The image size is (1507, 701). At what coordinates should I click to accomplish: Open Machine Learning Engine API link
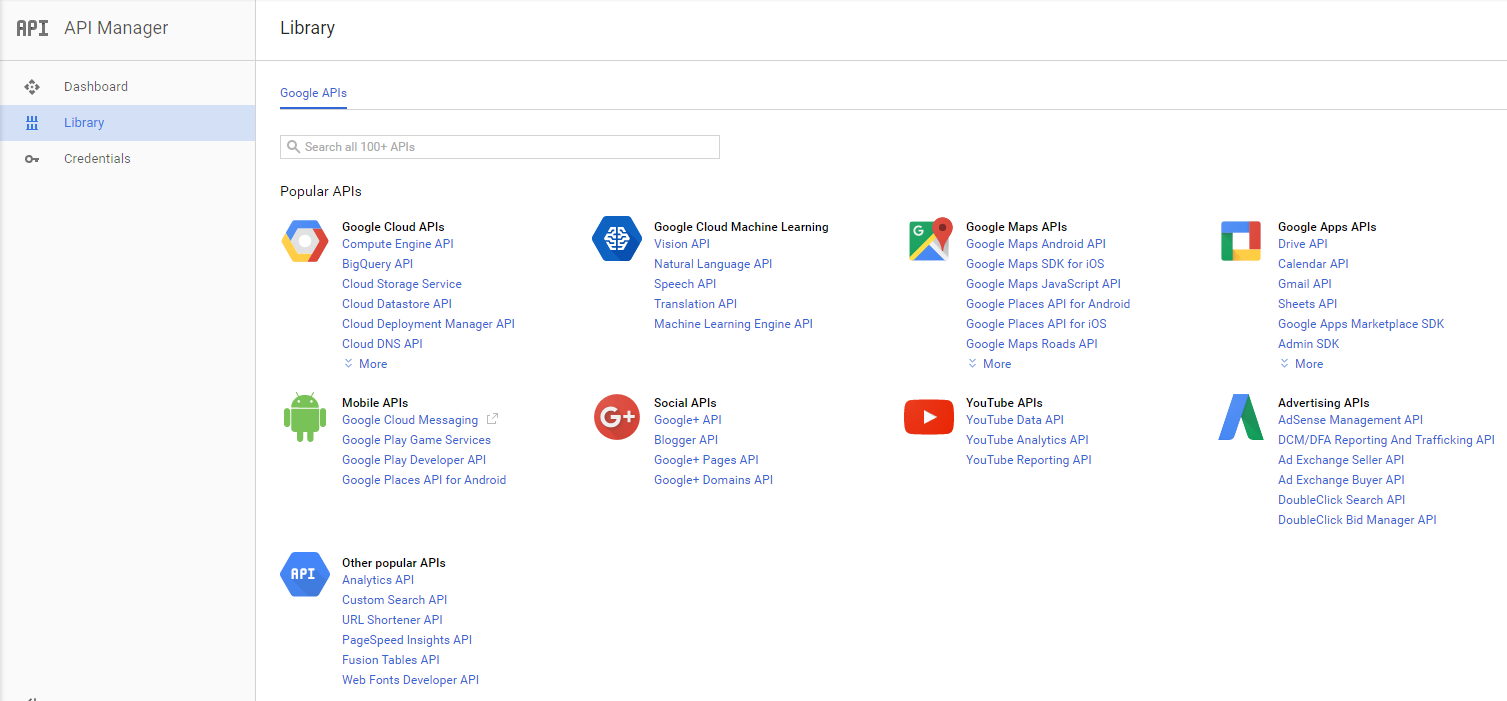(733, 324)
